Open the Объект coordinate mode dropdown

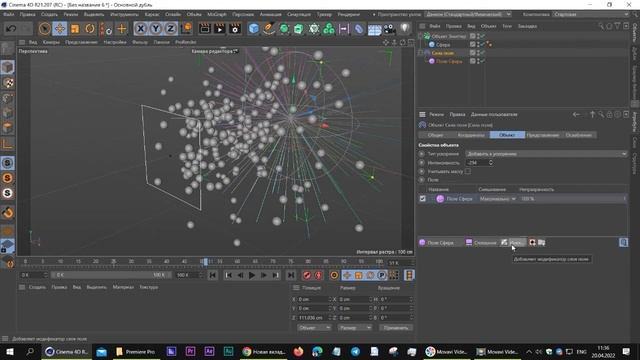[313, 328]
